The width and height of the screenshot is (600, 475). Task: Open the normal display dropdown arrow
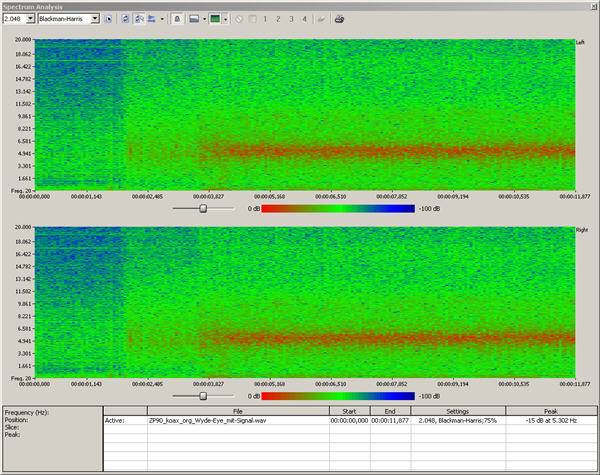click(205, 19)
